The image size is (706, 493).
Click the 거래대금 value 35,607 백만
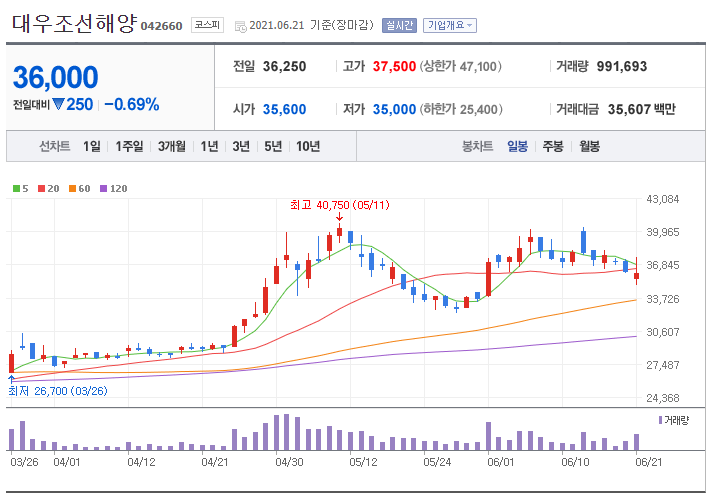(x=642, y=109)
